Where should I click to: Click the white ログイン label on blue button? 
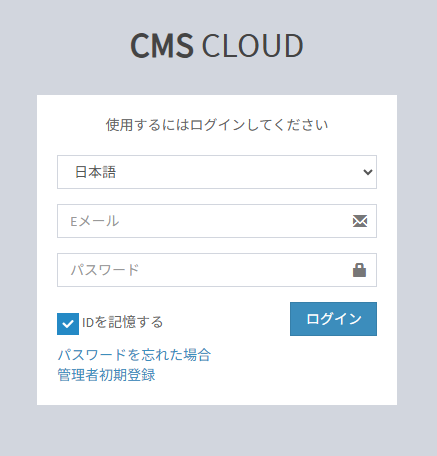click(x=334, y=319)
